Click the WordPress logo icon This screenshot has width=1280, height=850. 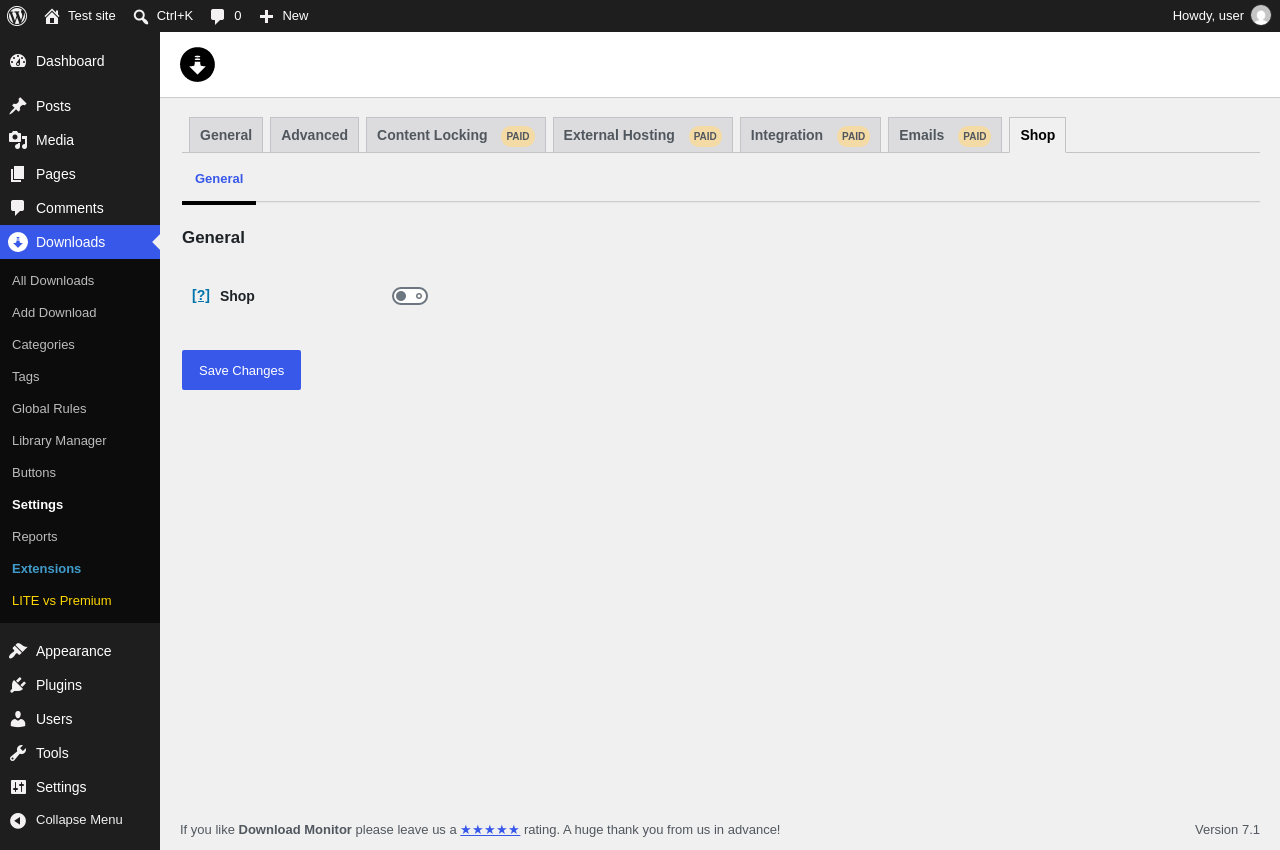[x=17, y=16]
